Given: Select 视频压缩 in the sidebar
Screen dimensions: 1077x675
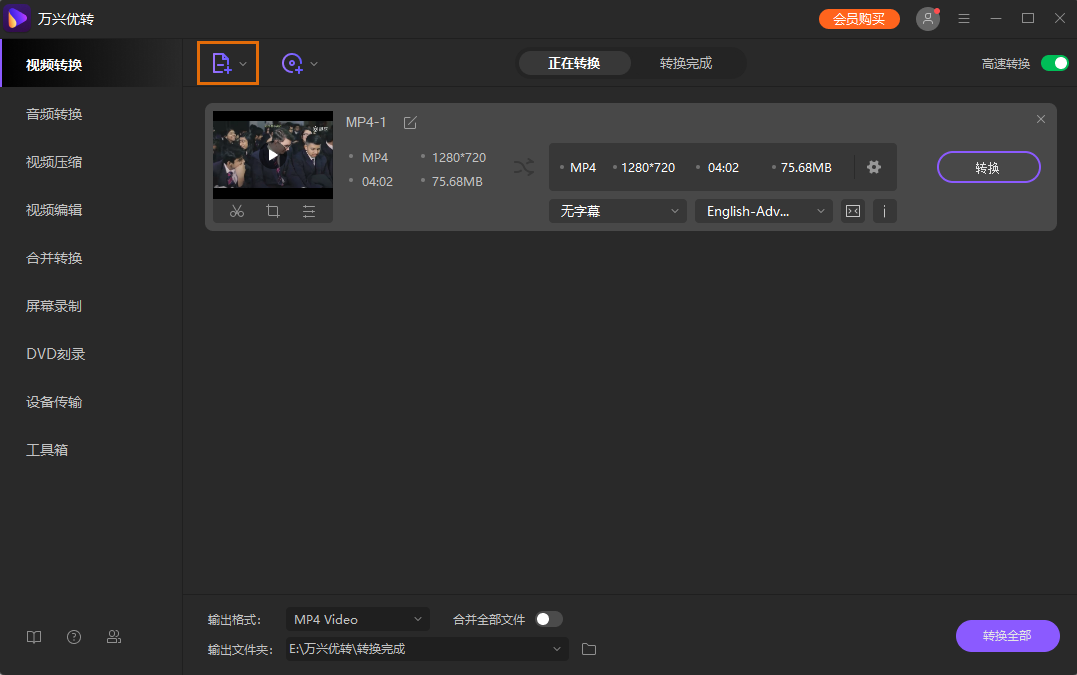Looking at the screenshot, I should pos(54,162).
